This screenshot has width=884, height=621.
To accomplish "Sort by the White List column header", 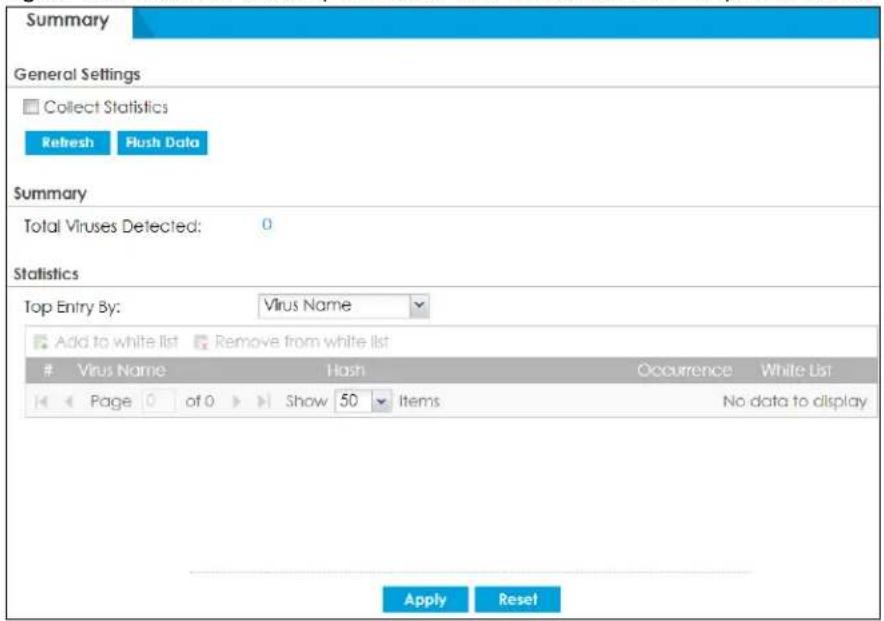I will pos(795,370).
